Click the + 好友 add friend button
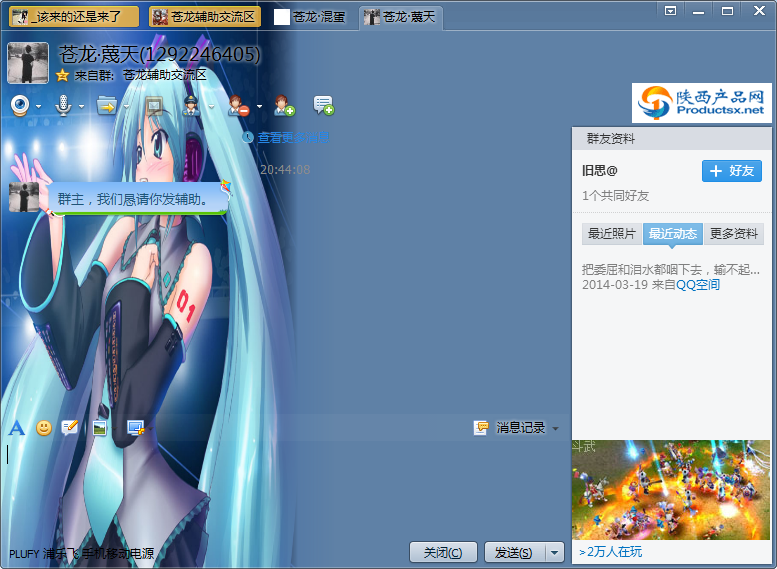Image resolution: width=777 pixels, height=569 pixels. click(731, 171)
